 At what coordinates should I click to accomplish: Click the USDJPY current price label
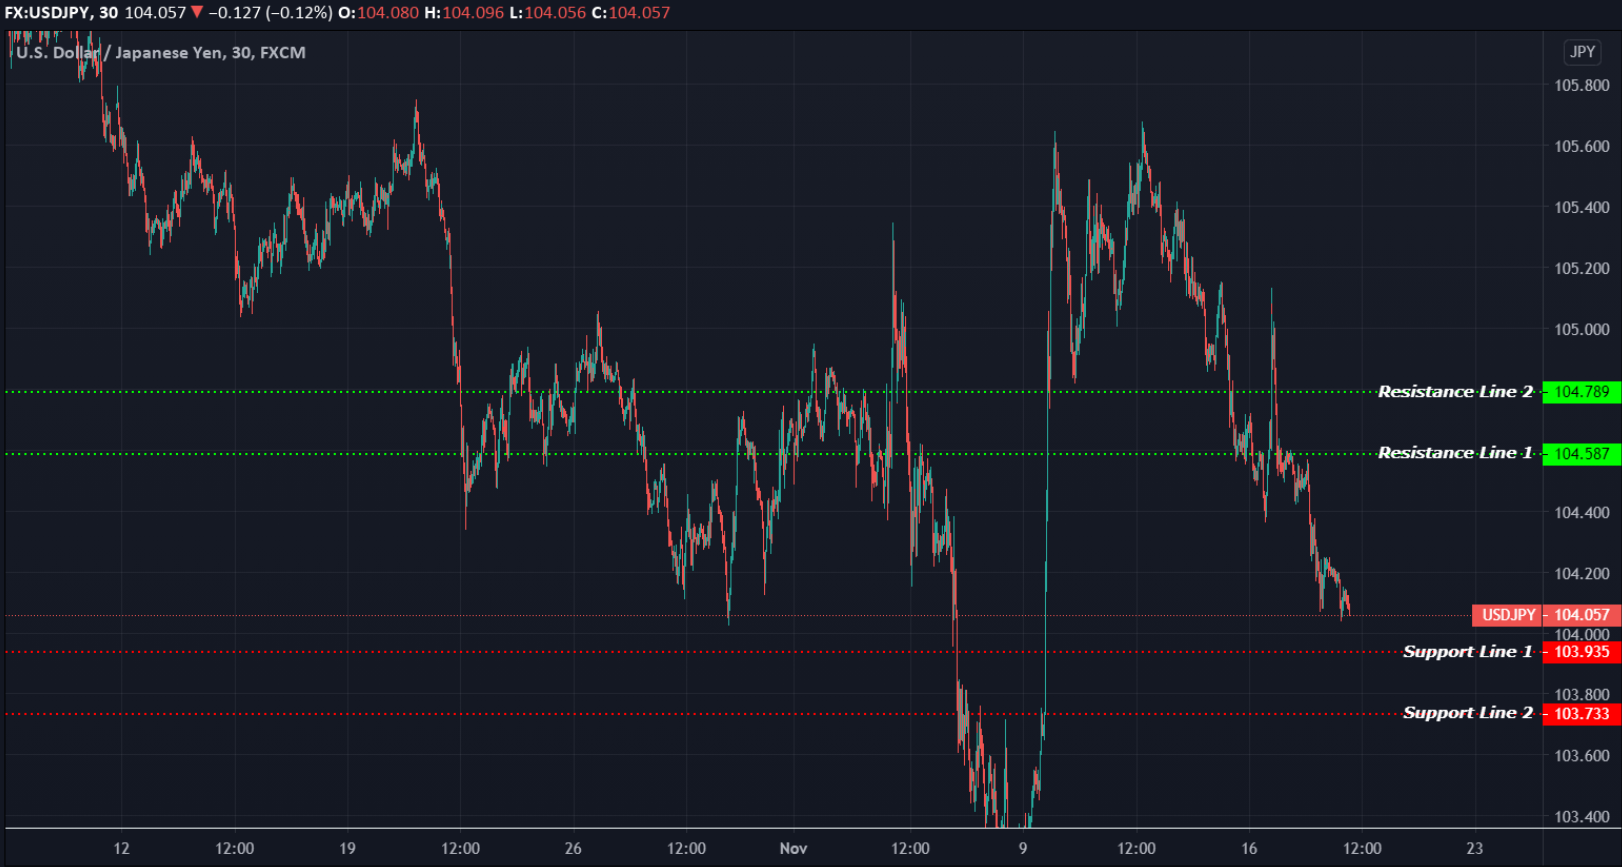pyautogui.click(x=1508, y=615)
